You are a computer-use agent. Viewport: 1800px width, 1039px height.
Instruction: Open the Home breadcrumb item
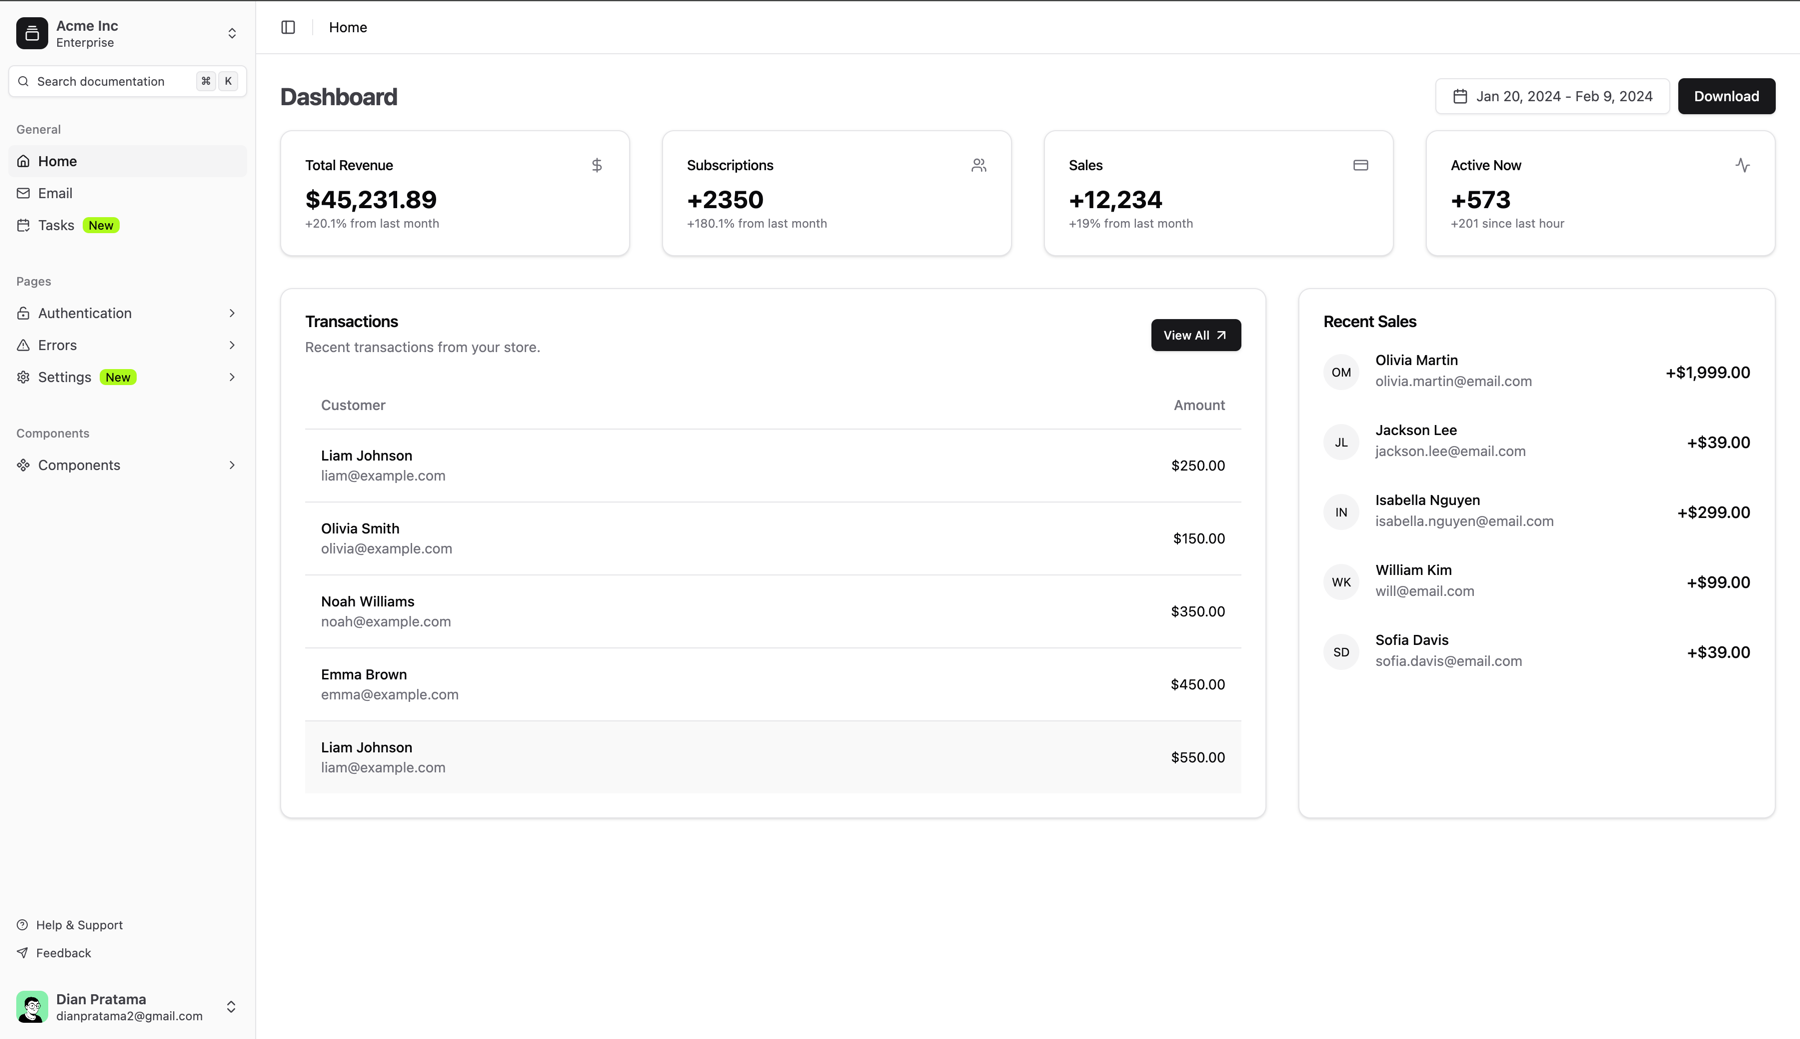point(347,27)
